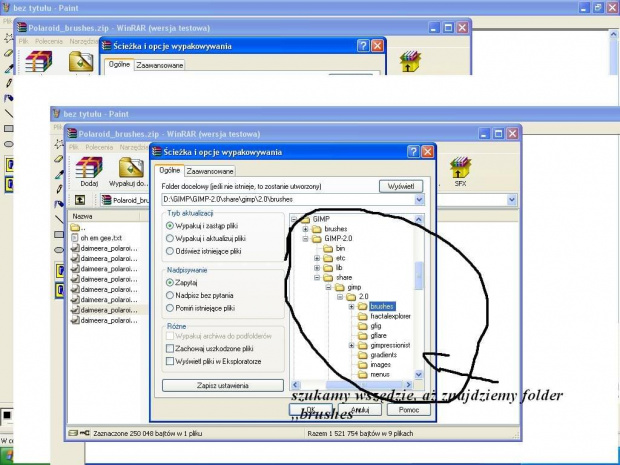Expand the gimpressionist folder node

(351, 345)
